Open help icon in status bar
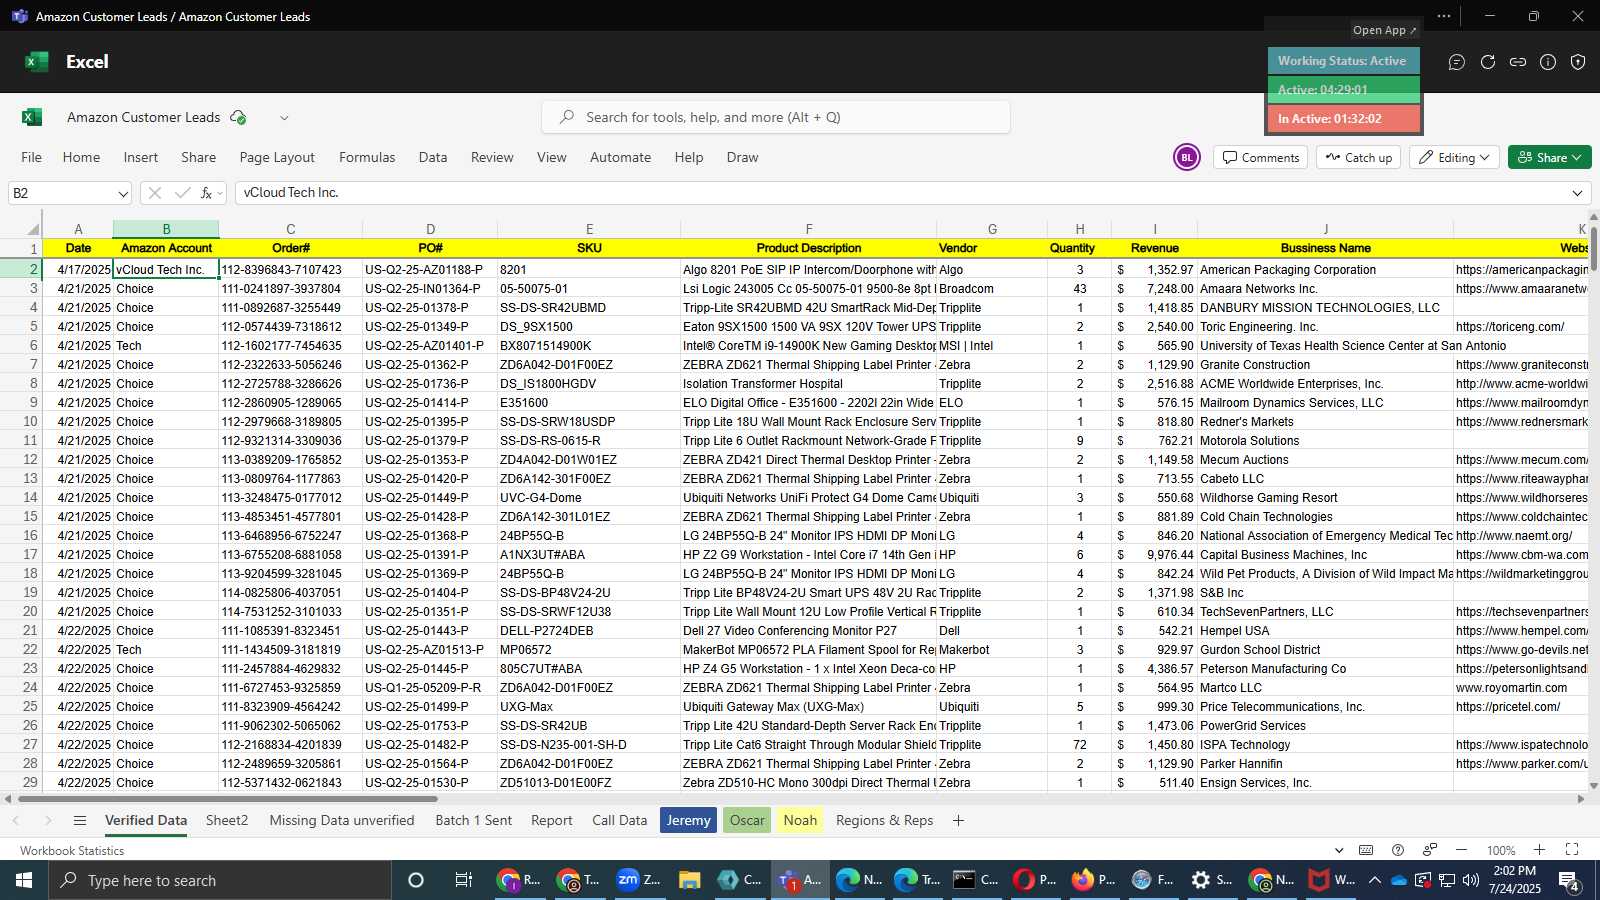The image size is (1600, 900). 1398,850
